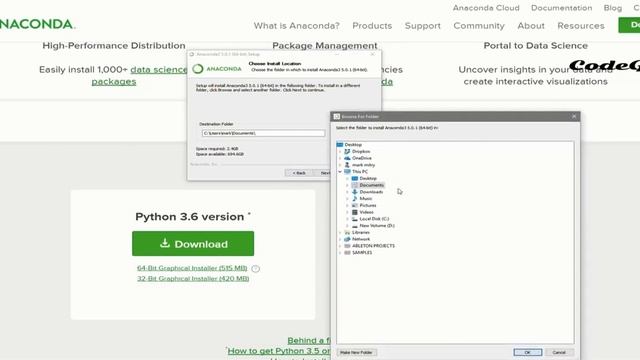Open the Products menu
Image resolution: width=640 pixels, height=360 pixels.
tap(372, 26)
